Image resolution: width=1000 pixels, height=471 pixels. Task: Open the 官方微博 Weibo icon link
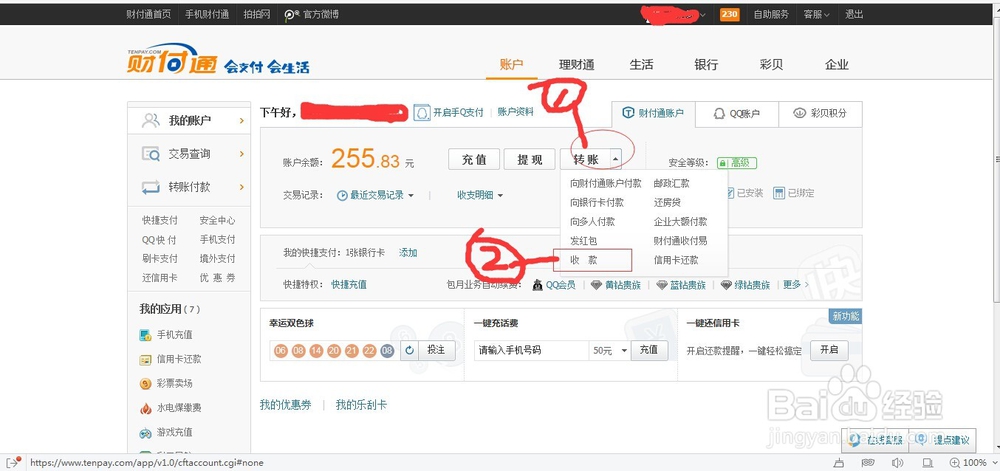pos(292,15)
